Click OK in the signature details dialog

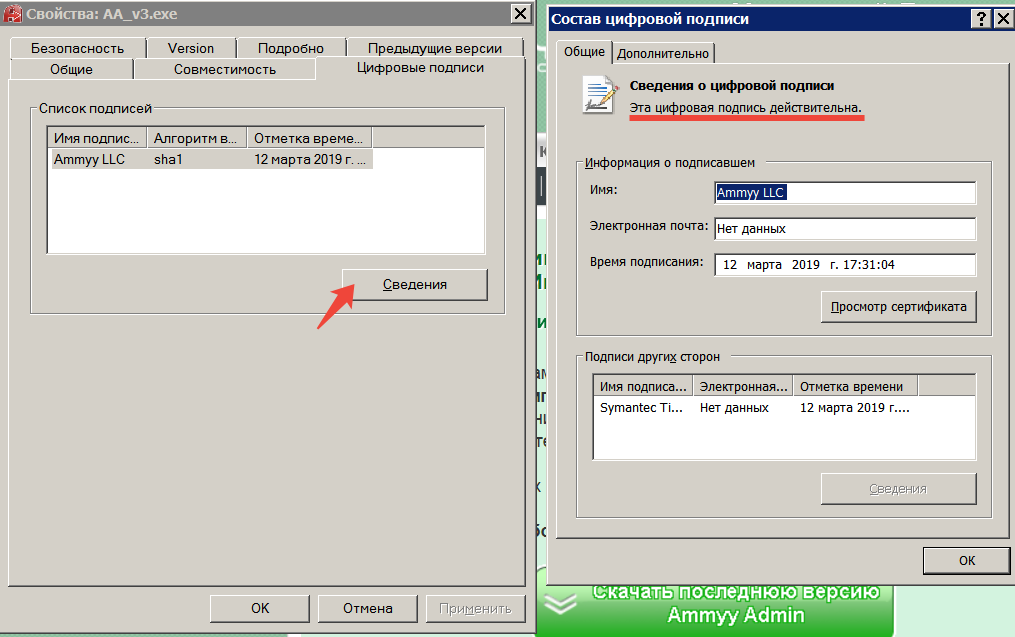(966, 561)
